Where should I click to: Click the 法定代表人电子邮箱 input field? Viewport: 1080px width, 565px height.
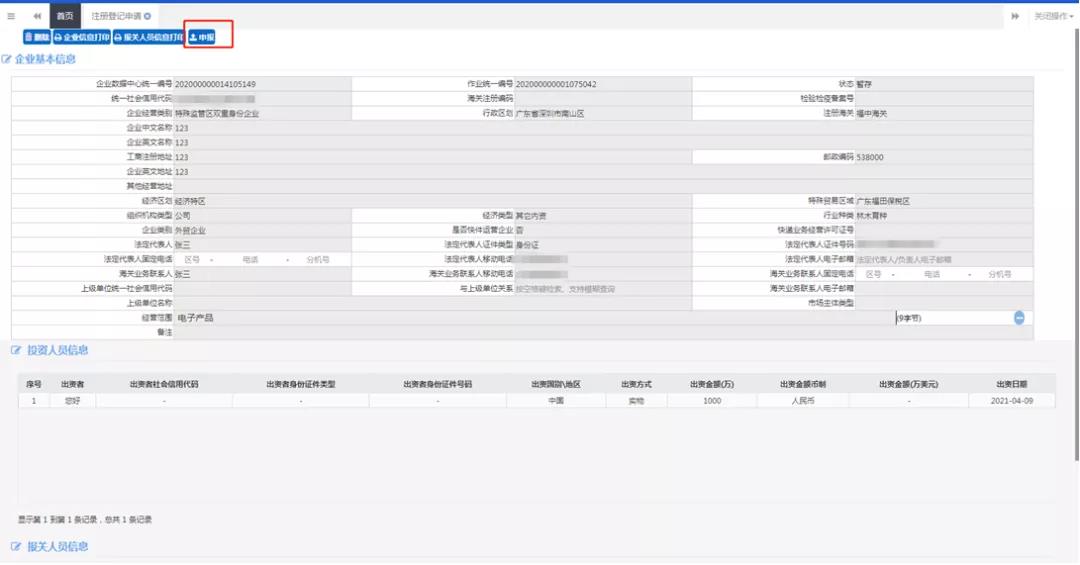tap(943, 260)
